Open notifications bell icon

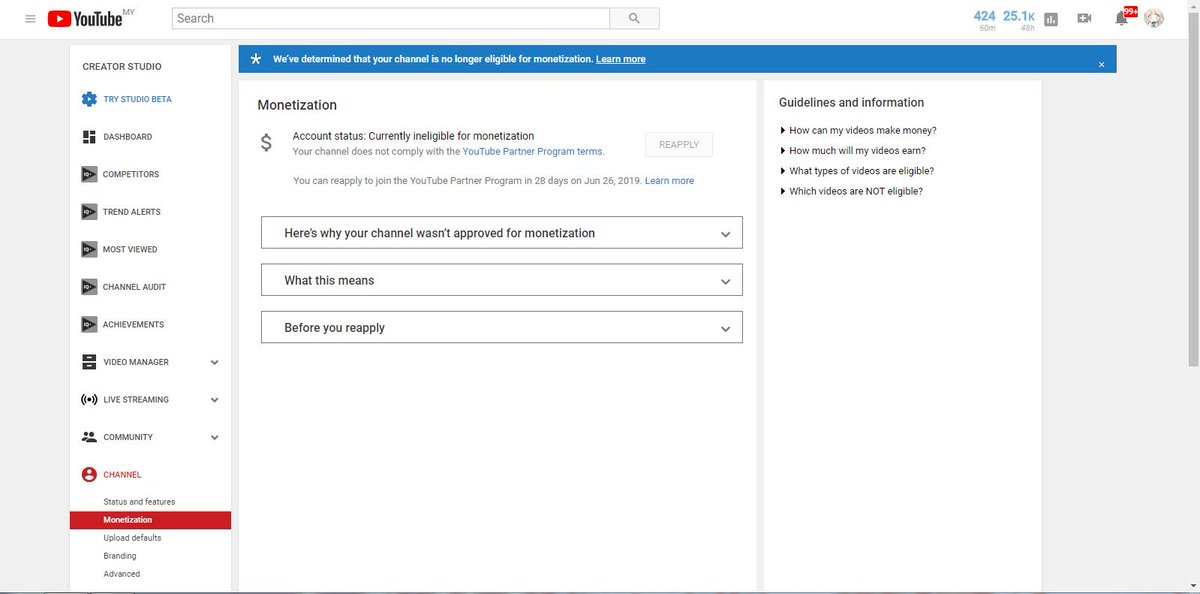click(x=1122, y=18)
